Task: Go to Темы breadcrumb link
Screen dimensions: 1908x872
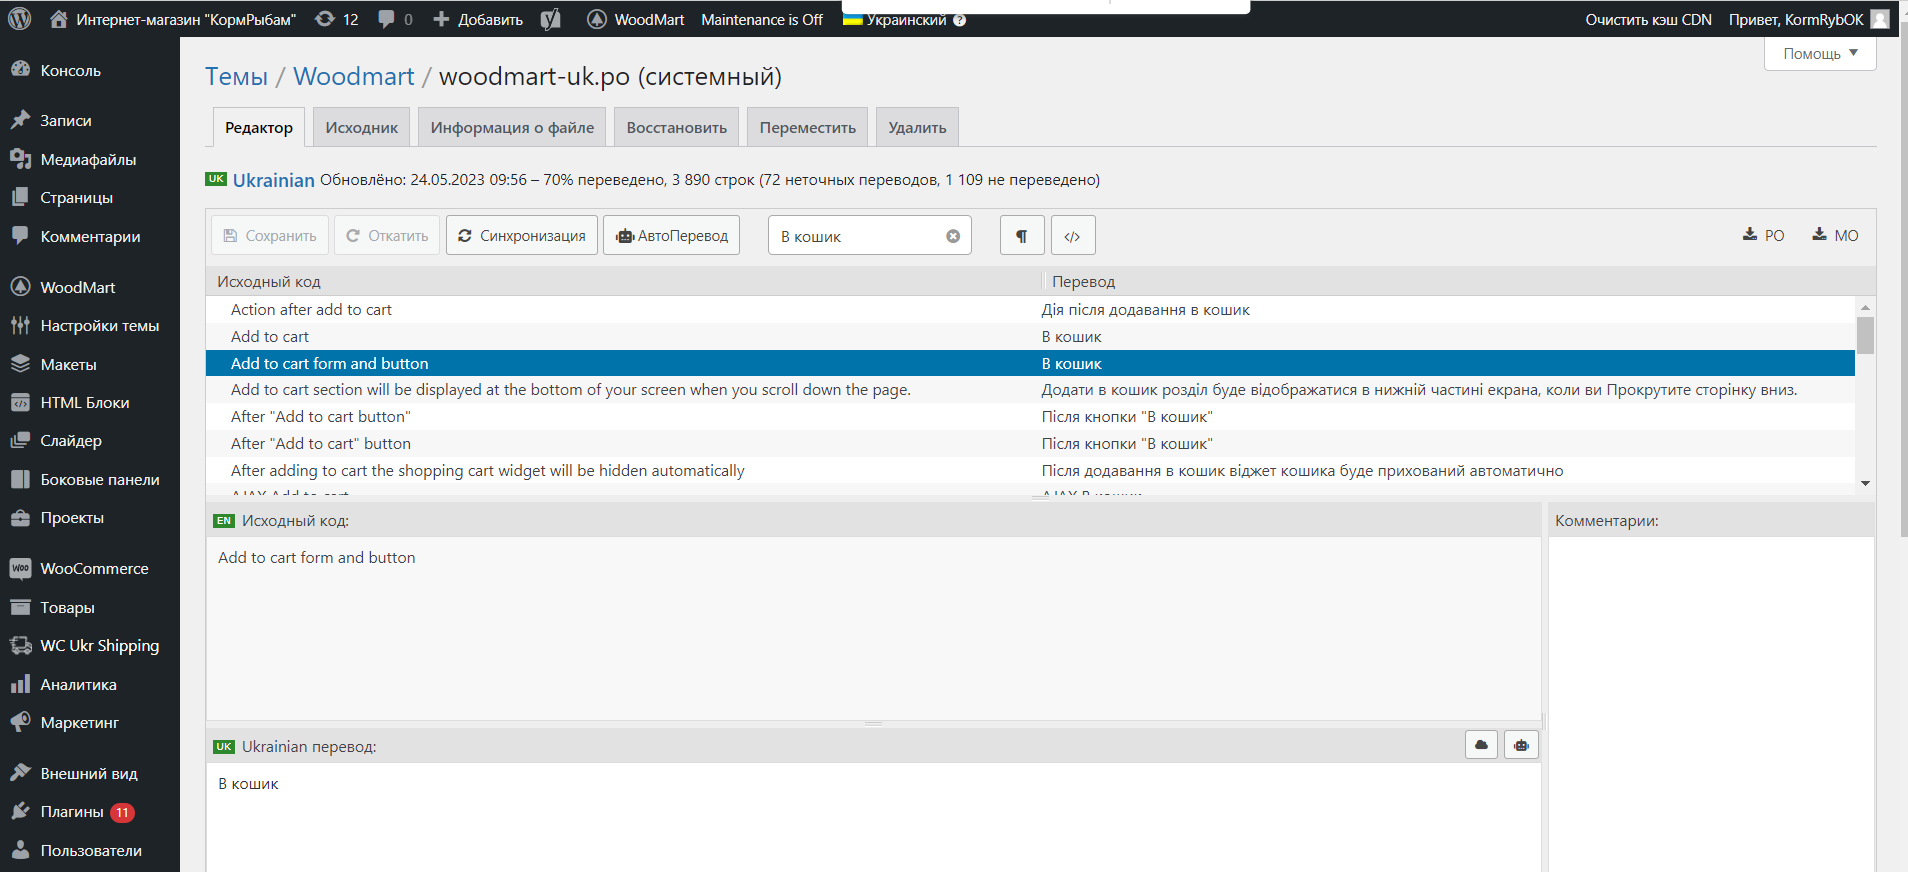Action: 236,76
